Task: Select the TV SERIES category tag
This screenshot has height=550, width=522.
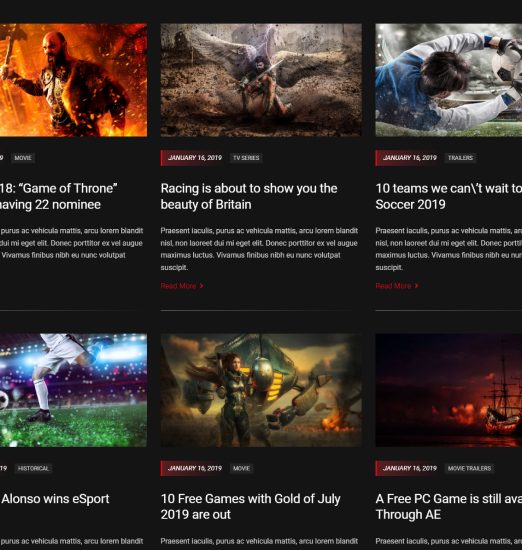Action: (x=246, y=158)
